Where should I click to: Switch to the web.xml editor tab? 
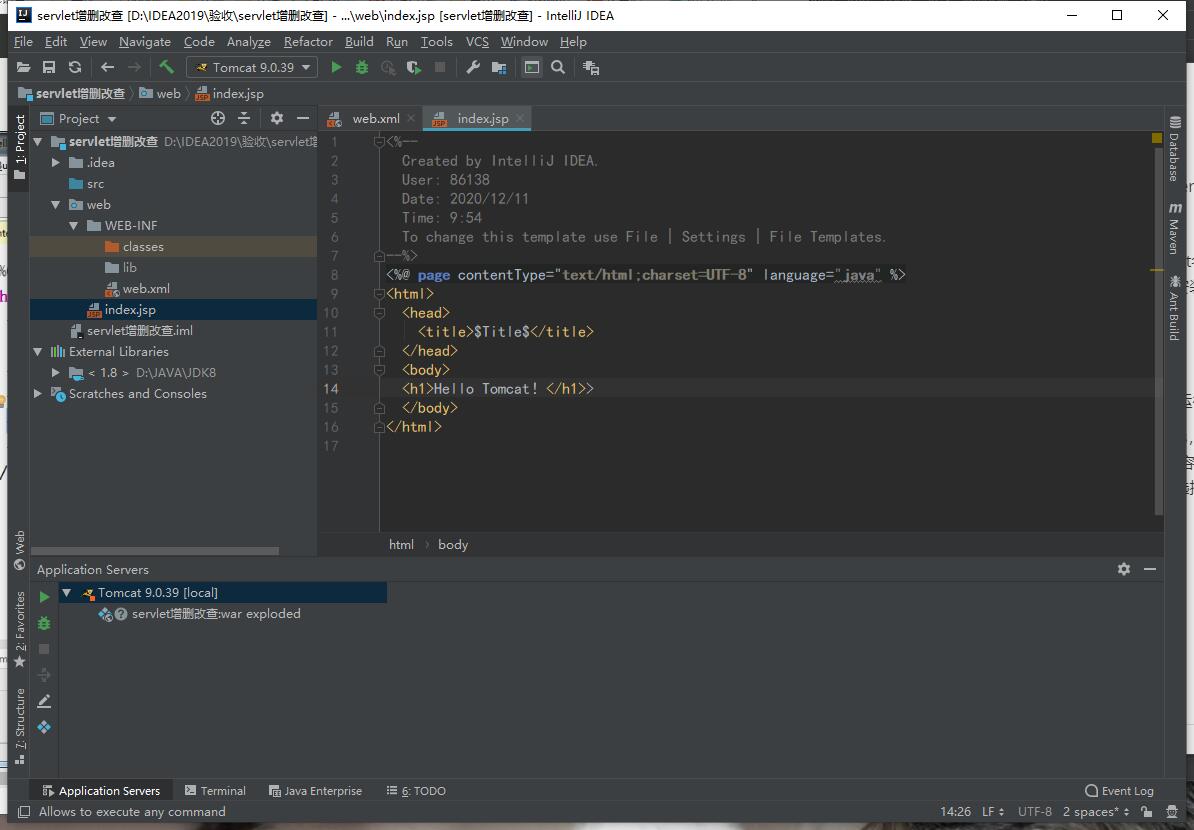click(x=375, y=118)
